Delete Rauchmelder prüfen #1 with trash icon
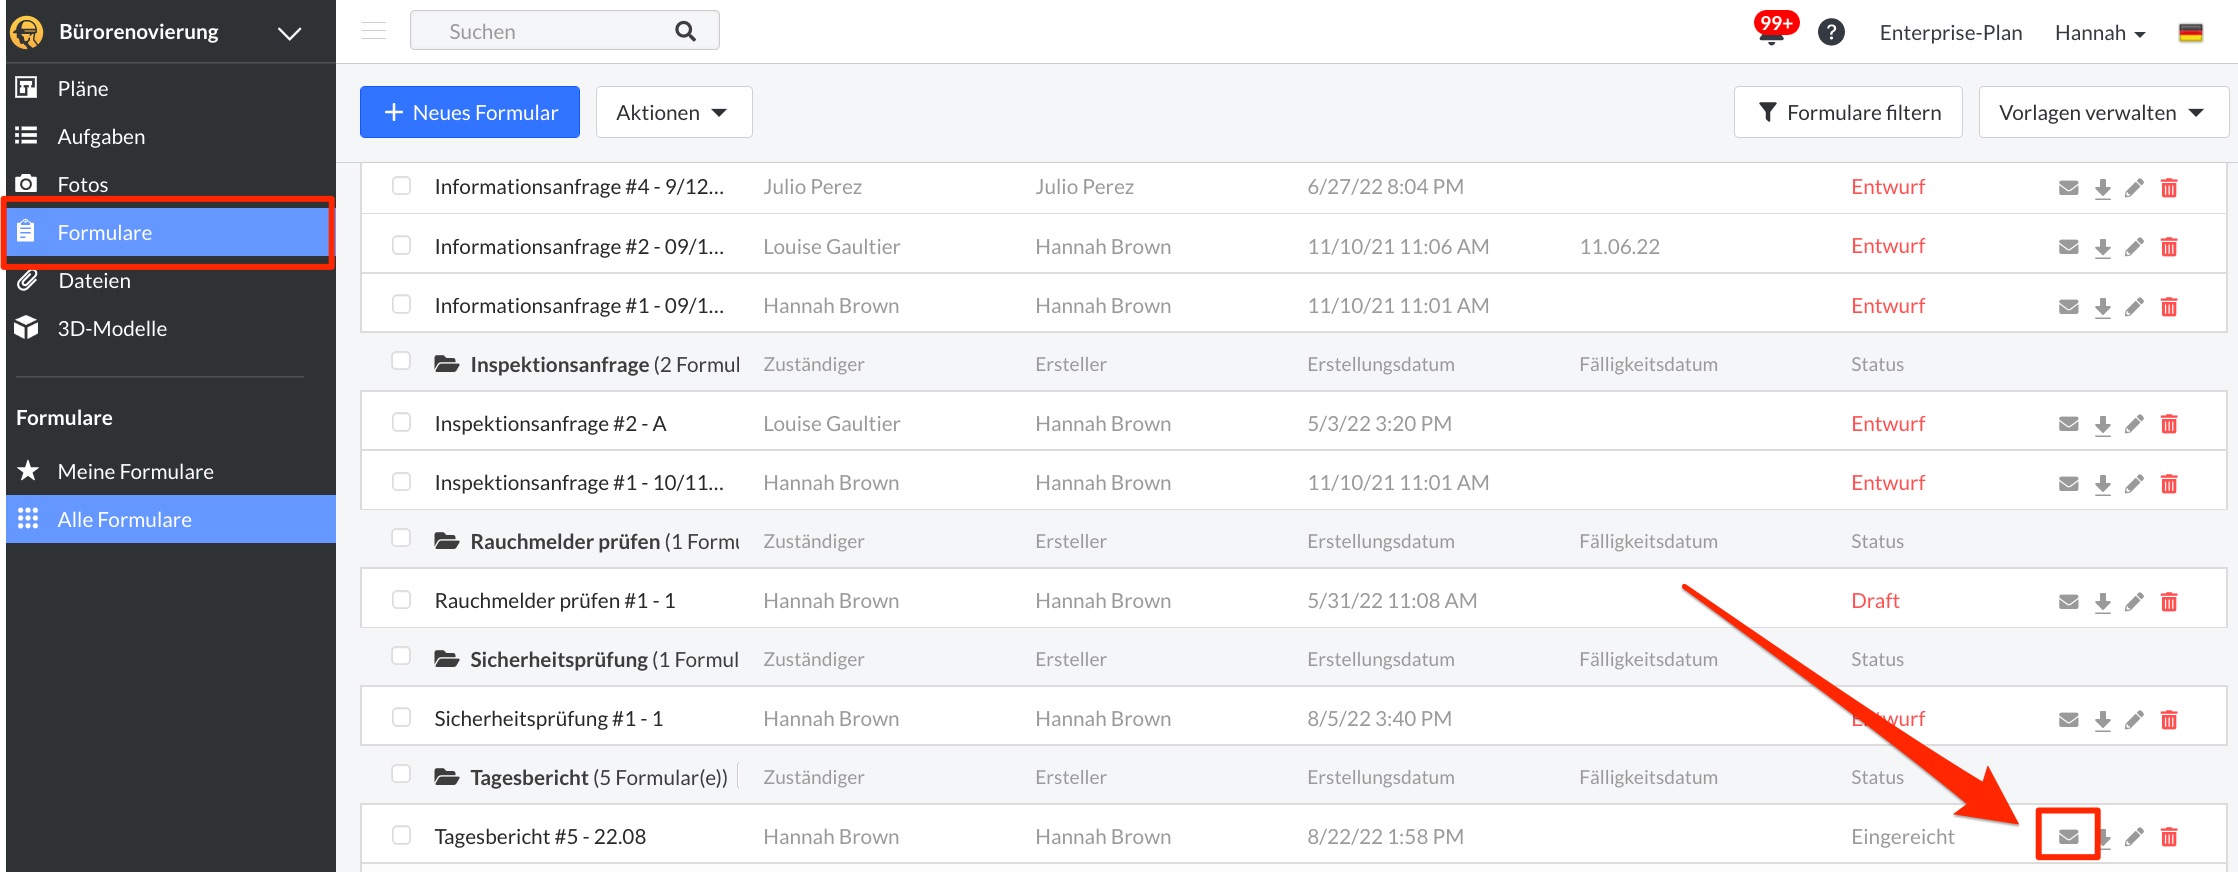Screen dimensions: 2238x872 point(2168,601)
